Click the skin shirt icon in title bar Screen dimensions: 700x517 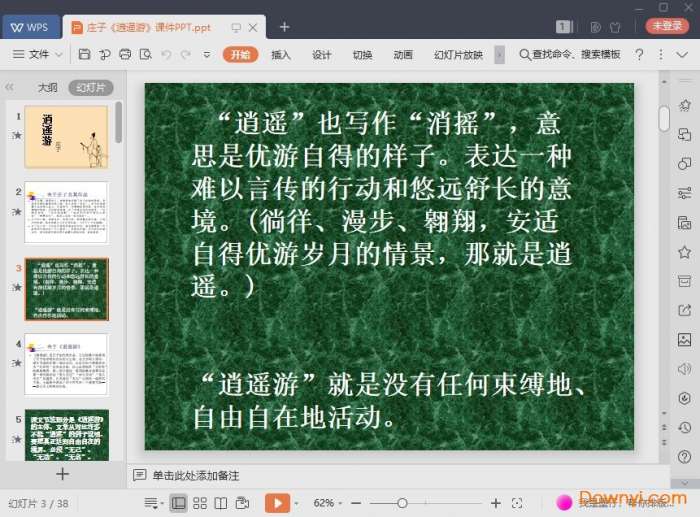[615, 27]
